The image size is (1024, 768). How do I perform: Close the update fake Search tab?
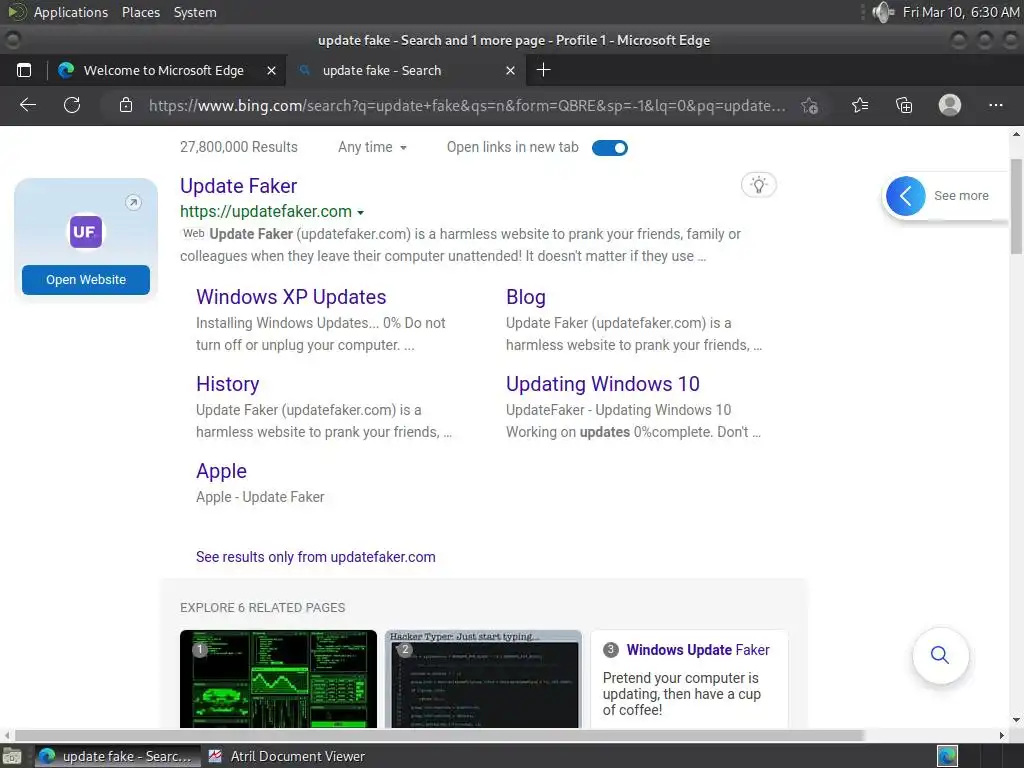click(x=511, y=71)
